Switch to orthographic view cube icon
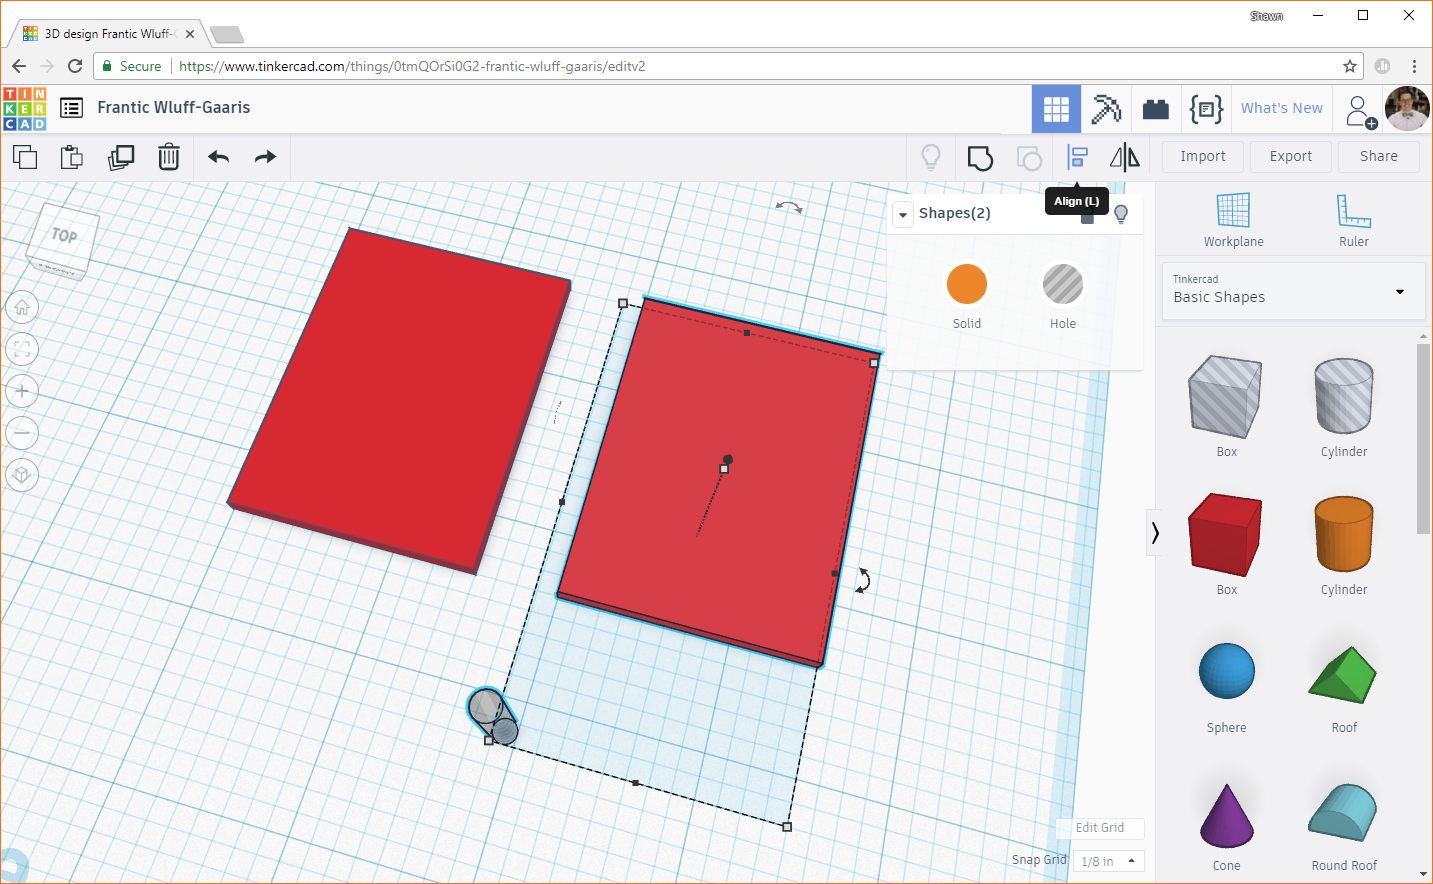Screen dimensions: 1433x884 22,475
